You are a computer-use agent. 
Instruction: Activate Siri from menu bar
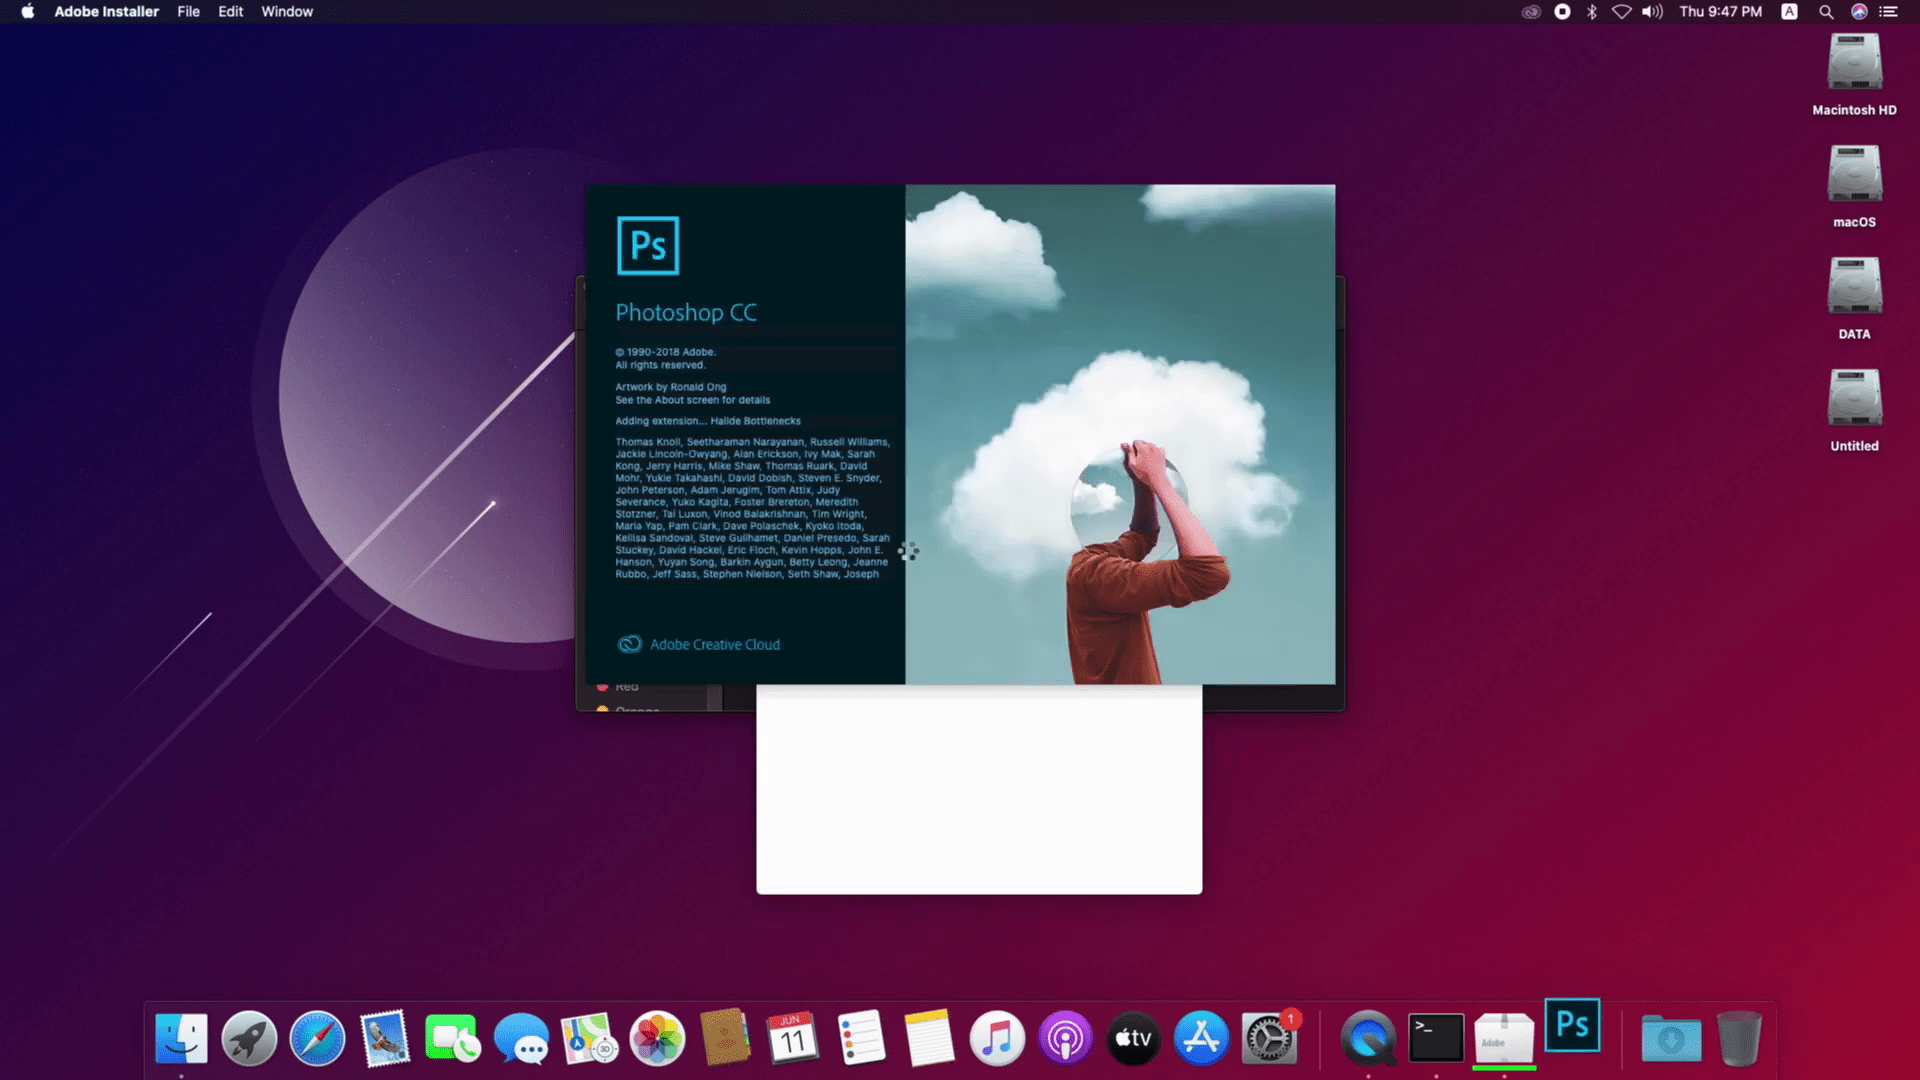1859,12
